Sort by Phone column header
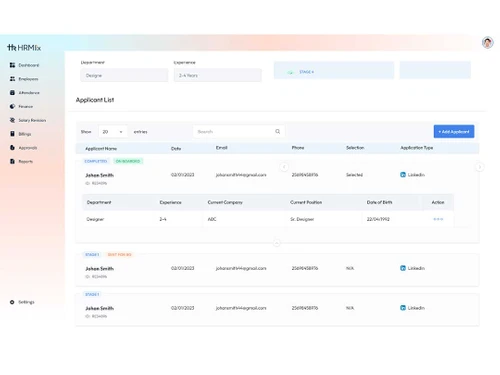The height and width of the screenshot is (375, 500). tap(298, 148)
